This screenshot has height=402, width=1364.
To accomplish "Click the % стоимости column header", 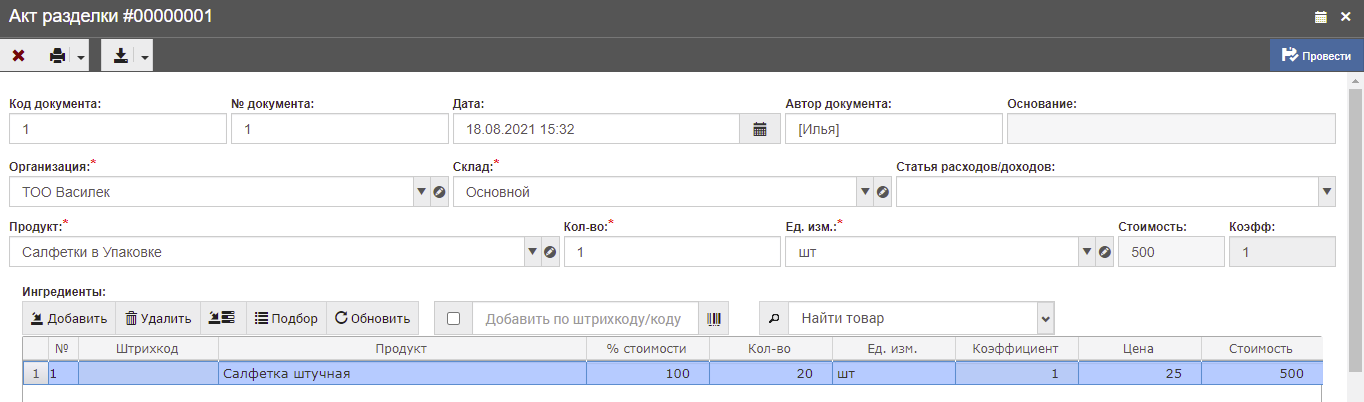I will point(648,348).
